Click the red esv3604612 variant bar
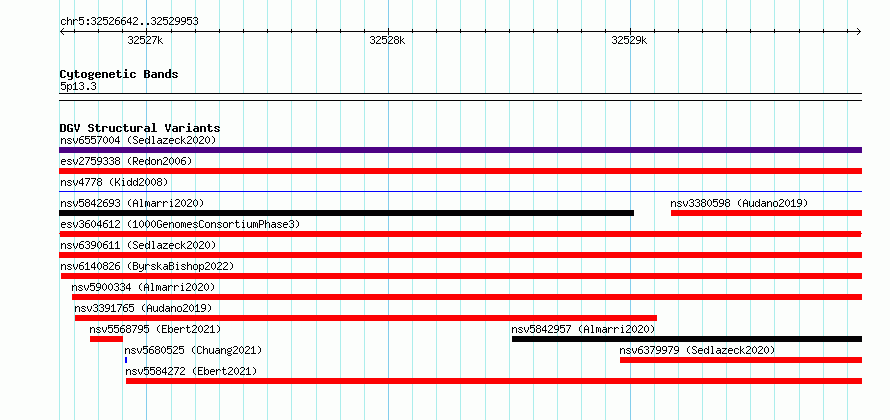890x420 pixels. pyautogui.click(x=460, y=234)
